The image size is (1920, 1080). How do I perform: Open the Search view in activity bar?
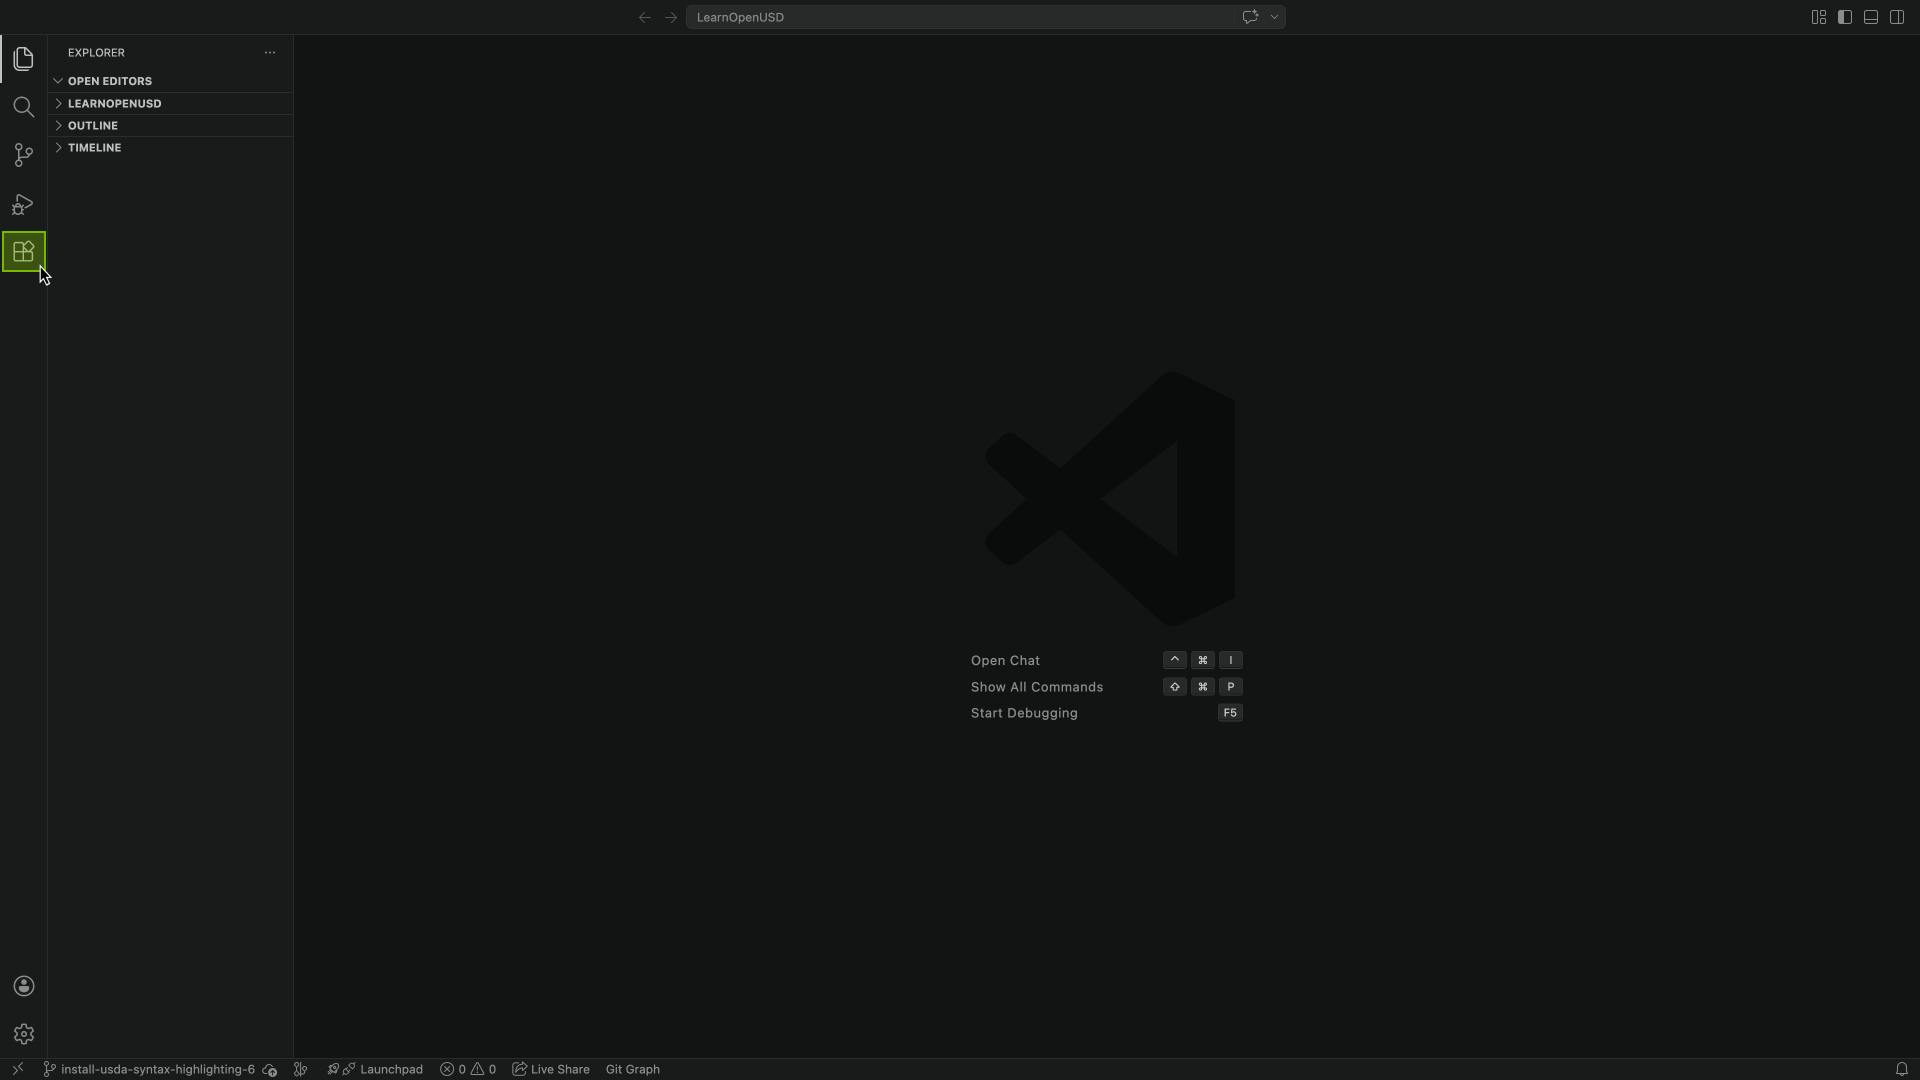point(23,107)
